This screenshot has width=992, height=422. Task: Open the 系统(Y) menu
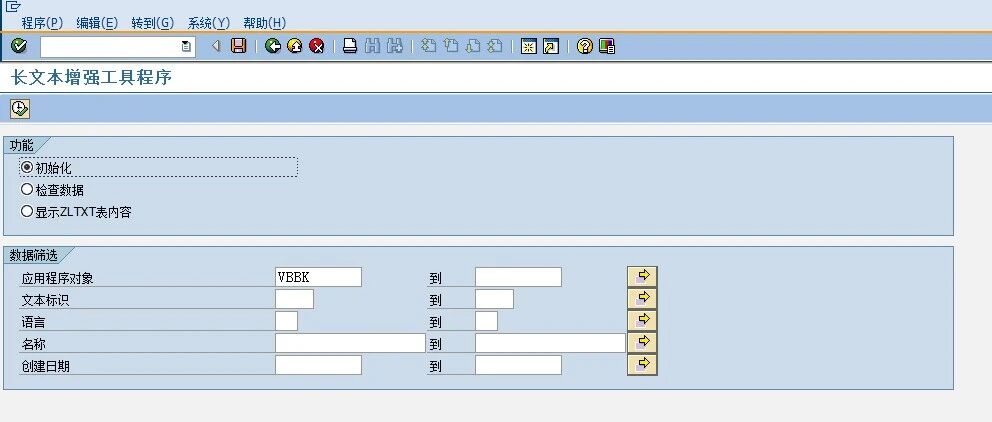tap(208, 23)
